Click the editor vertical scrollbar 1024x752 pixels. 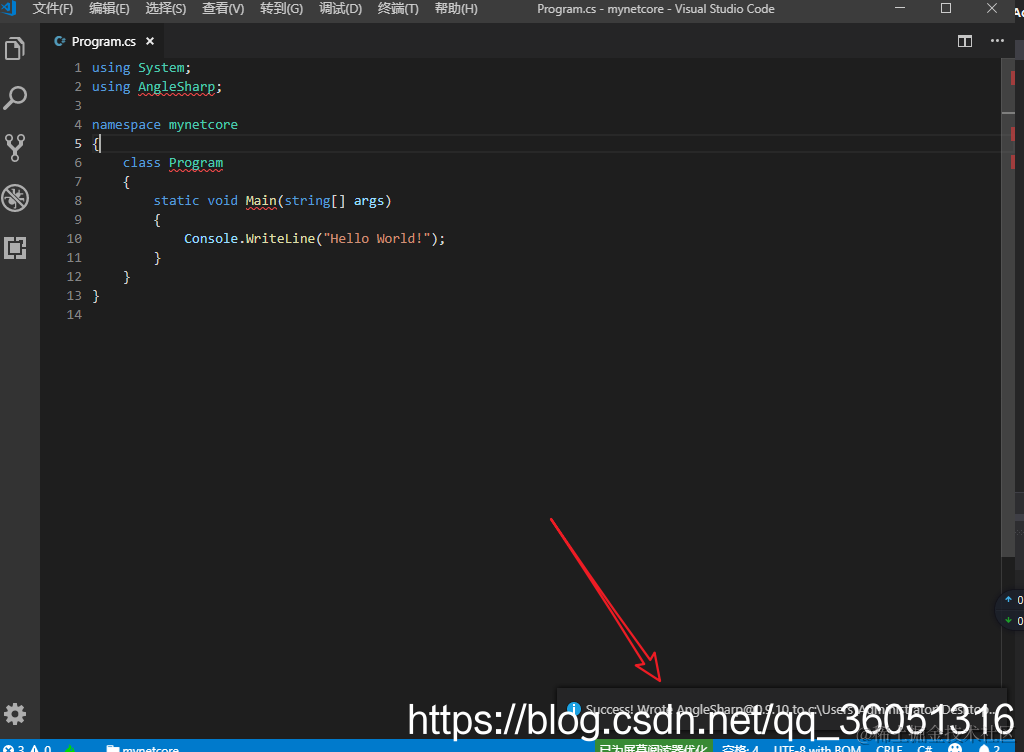click(1008, 307)
